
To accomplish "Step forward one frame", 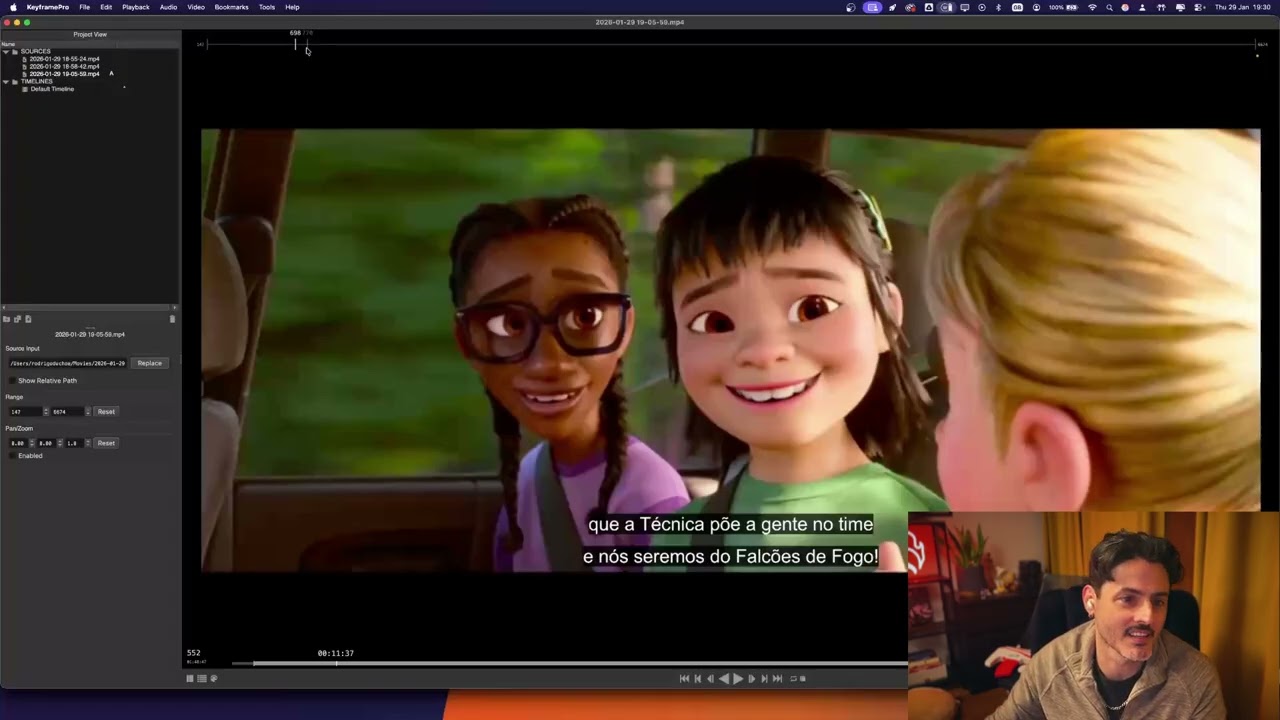I will click(x=752, y=678).
